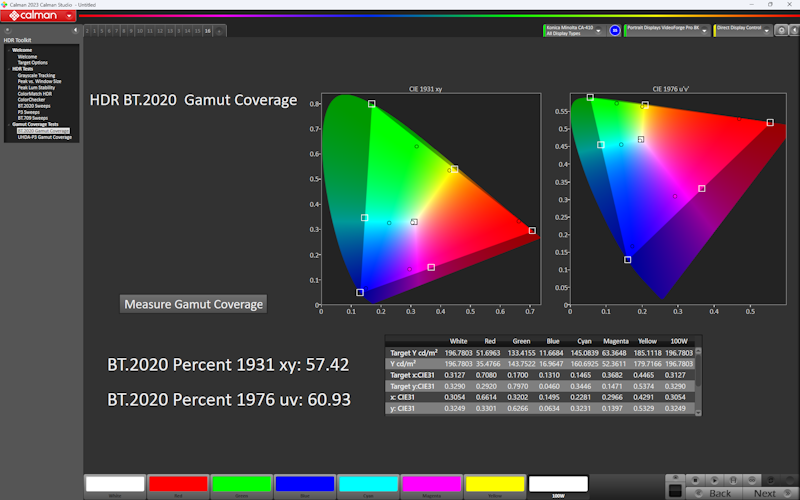The image size is (800, 500).
Task: Open Target Options in the tree
Action: point(33,63)
